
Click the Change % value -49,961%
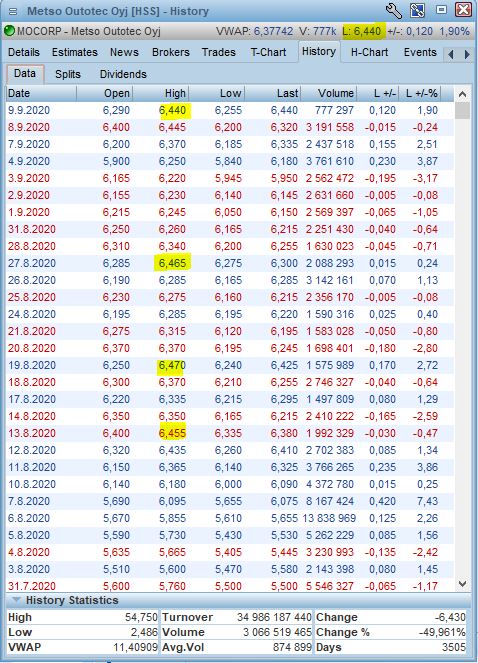pos(442,632)
